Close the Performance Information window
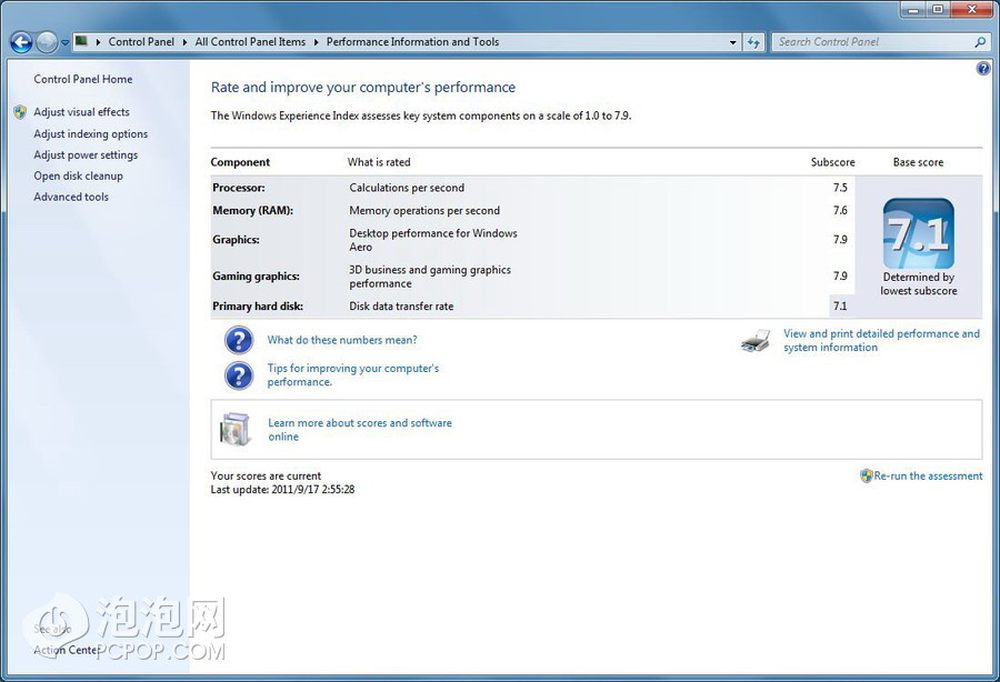The width and height of the screenshot is (1000, 682). [x=972, y=10]
